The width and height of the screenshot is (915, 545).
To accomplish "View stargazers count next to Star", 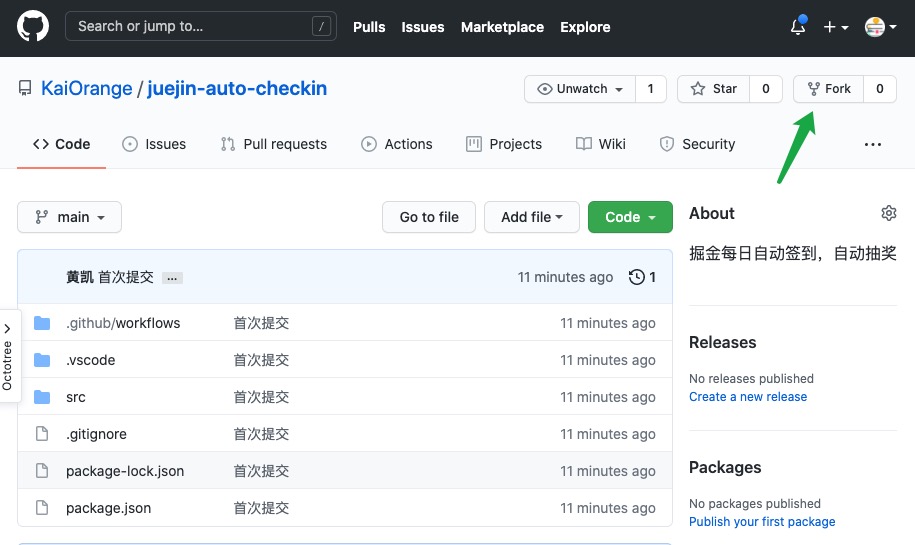I will 766,89.
